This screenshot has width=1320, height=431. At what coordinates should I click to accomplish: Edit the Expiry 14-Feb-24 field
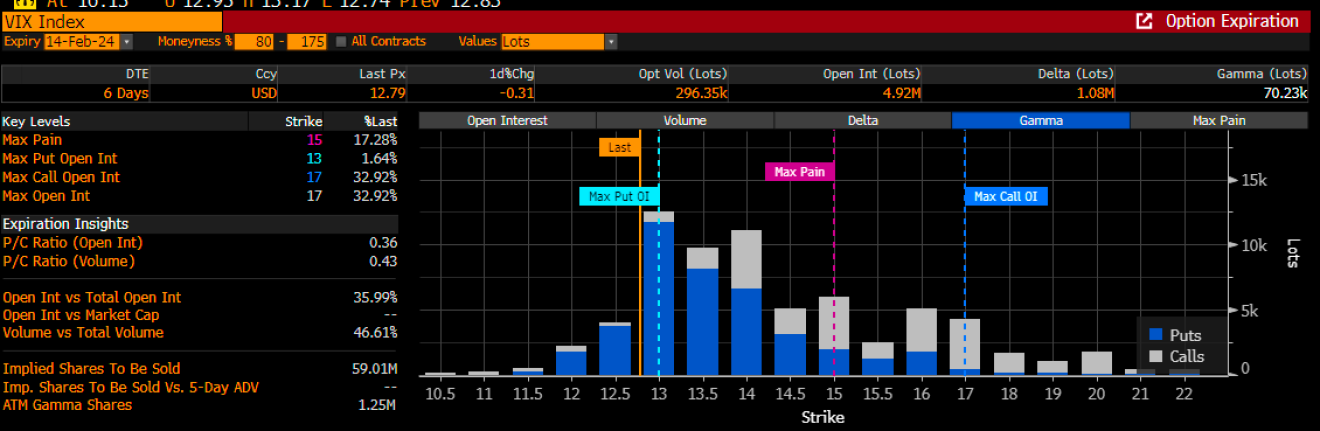(82, 42)
